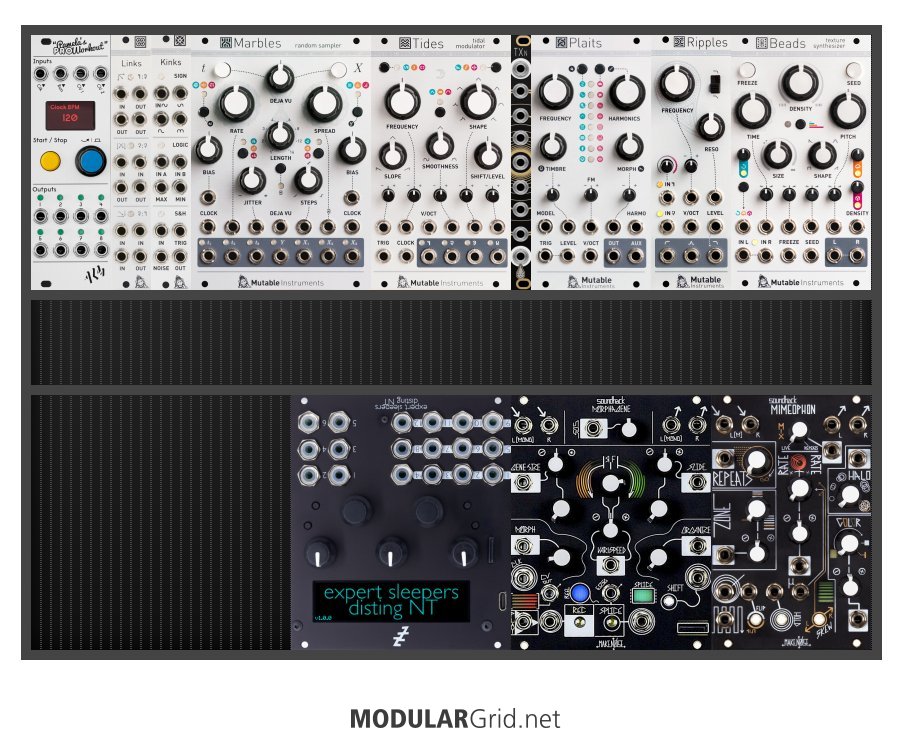Viewport: 912px width, 740px height.
Task: Click the Make Noise logo on Mimeophon
Action: click(797, 643)
